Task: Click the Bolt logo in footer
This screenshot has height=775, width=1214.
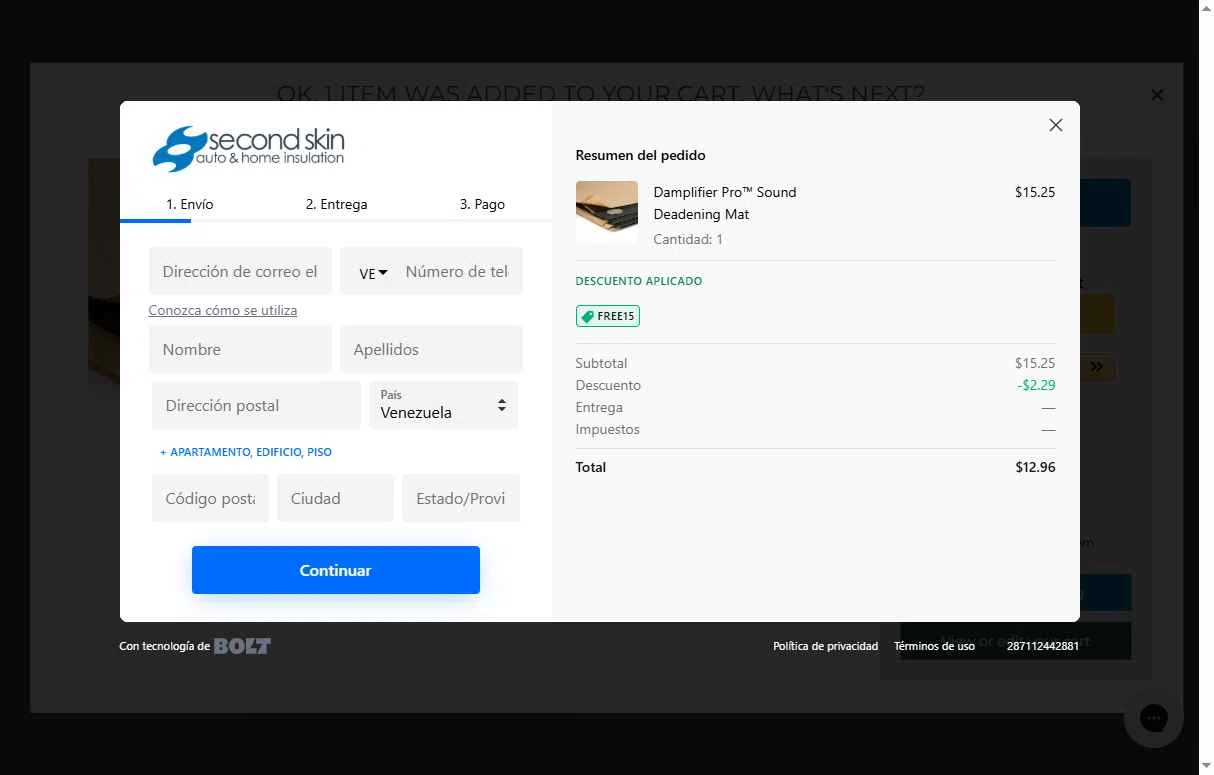Action: (x=242, y=646)
